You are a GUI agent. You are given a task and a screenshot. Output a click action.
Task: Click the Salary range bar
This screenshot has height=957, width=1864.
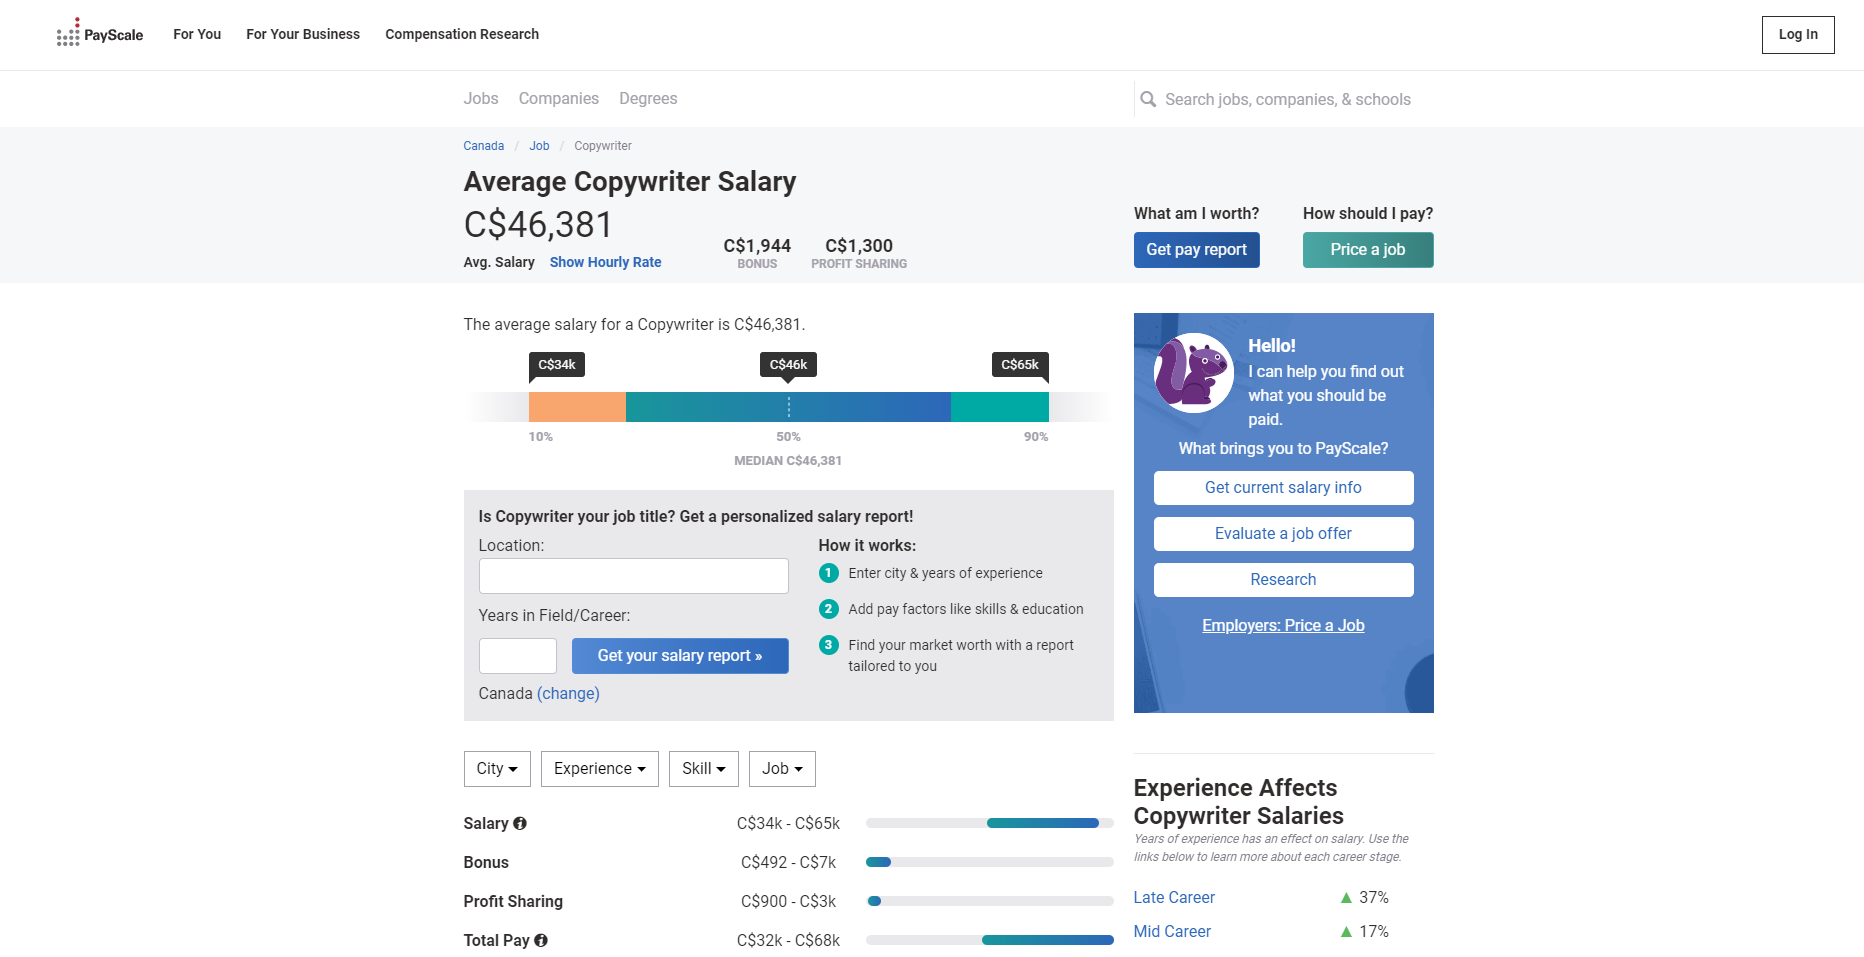[990, 823]
